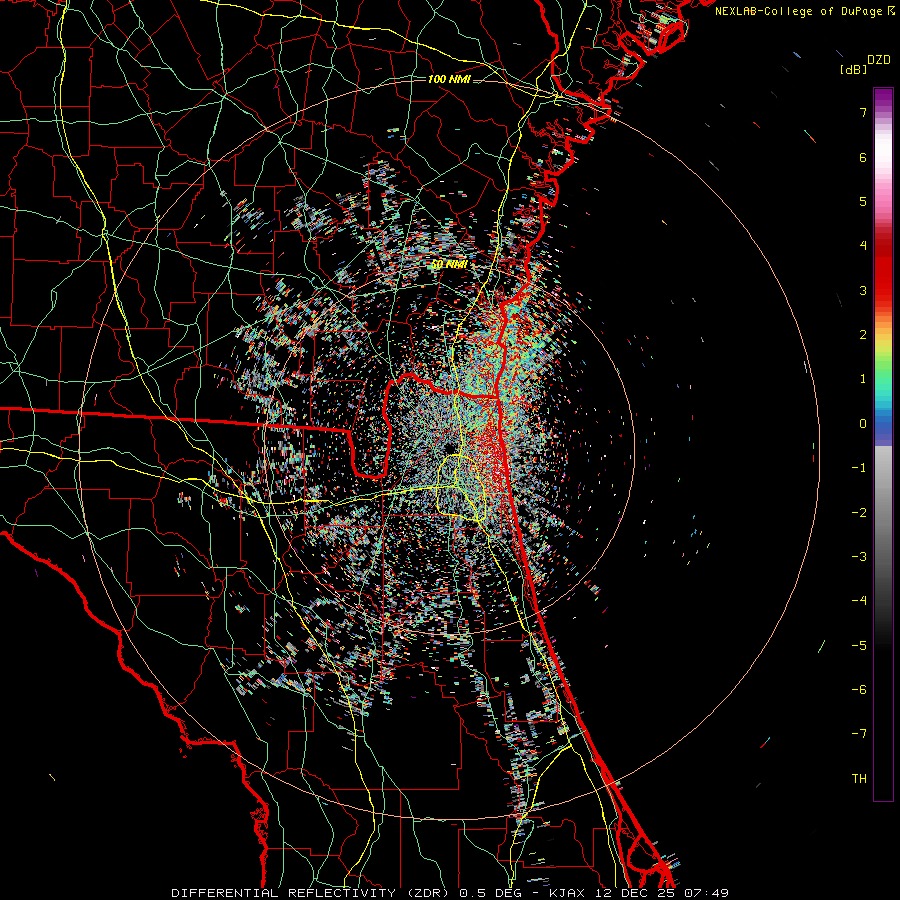Pick the -2 value on the scale
Screen dimensions: 900x900
click(x=859, y=513)
